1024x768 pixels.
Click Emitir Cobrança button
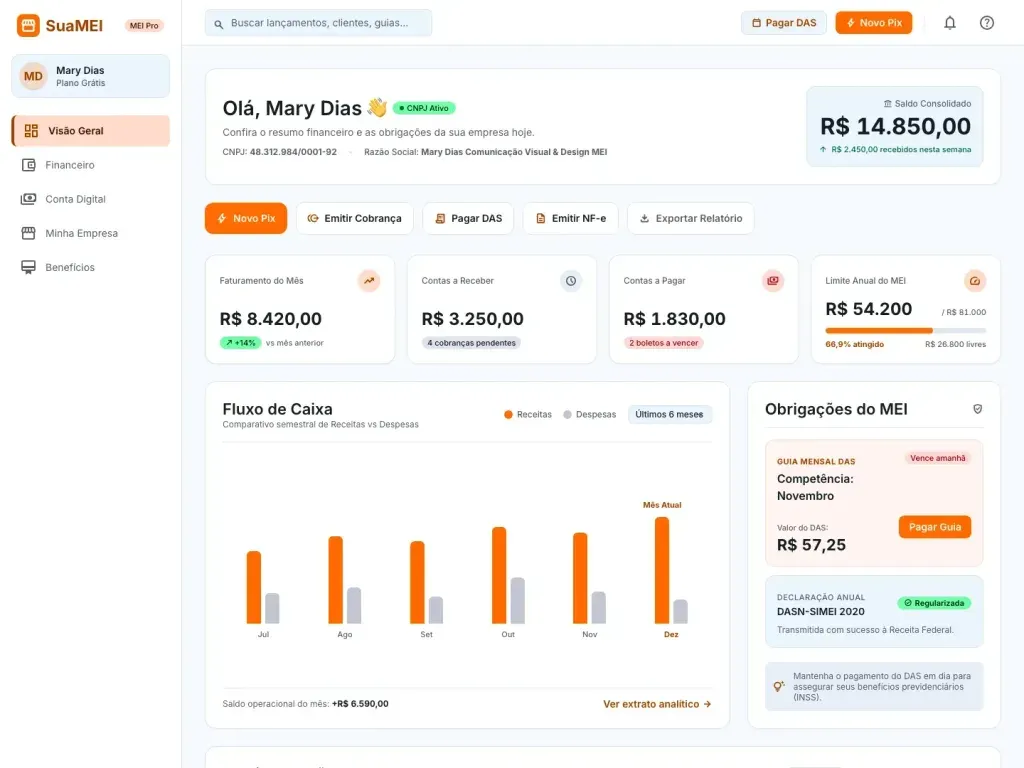(355, 218)
